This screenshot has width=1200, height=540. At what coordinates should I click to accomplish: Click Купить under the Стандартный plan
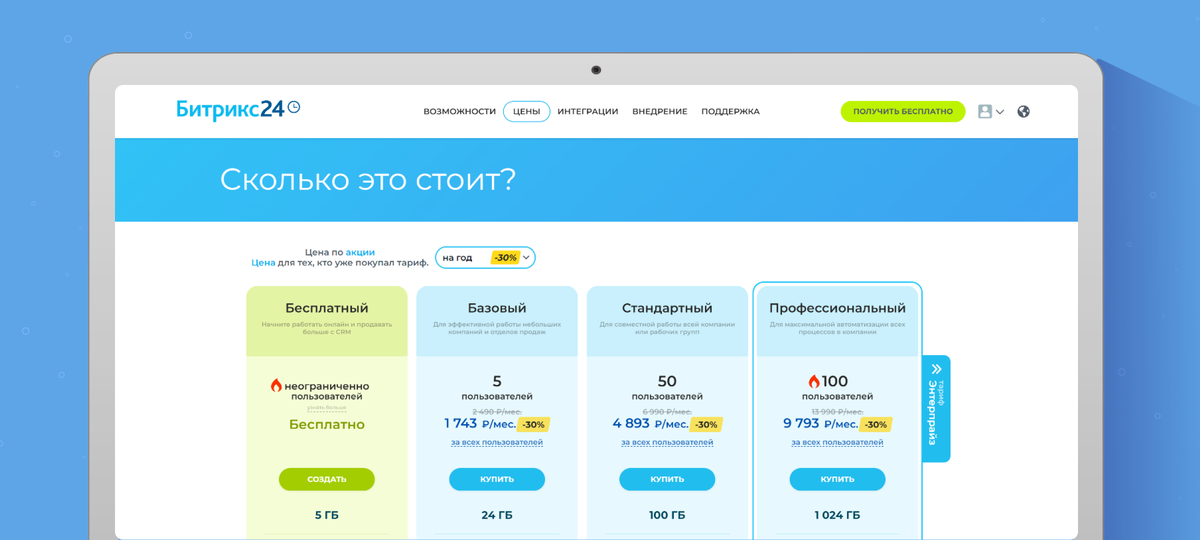(x=667, y=479)
